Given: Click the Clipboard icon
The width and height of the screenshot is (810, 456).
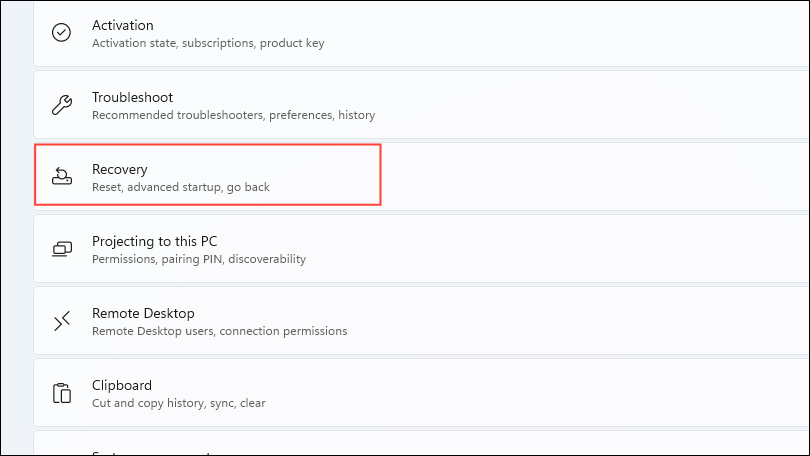Looking at the screenshot, I should click(62, 393).
